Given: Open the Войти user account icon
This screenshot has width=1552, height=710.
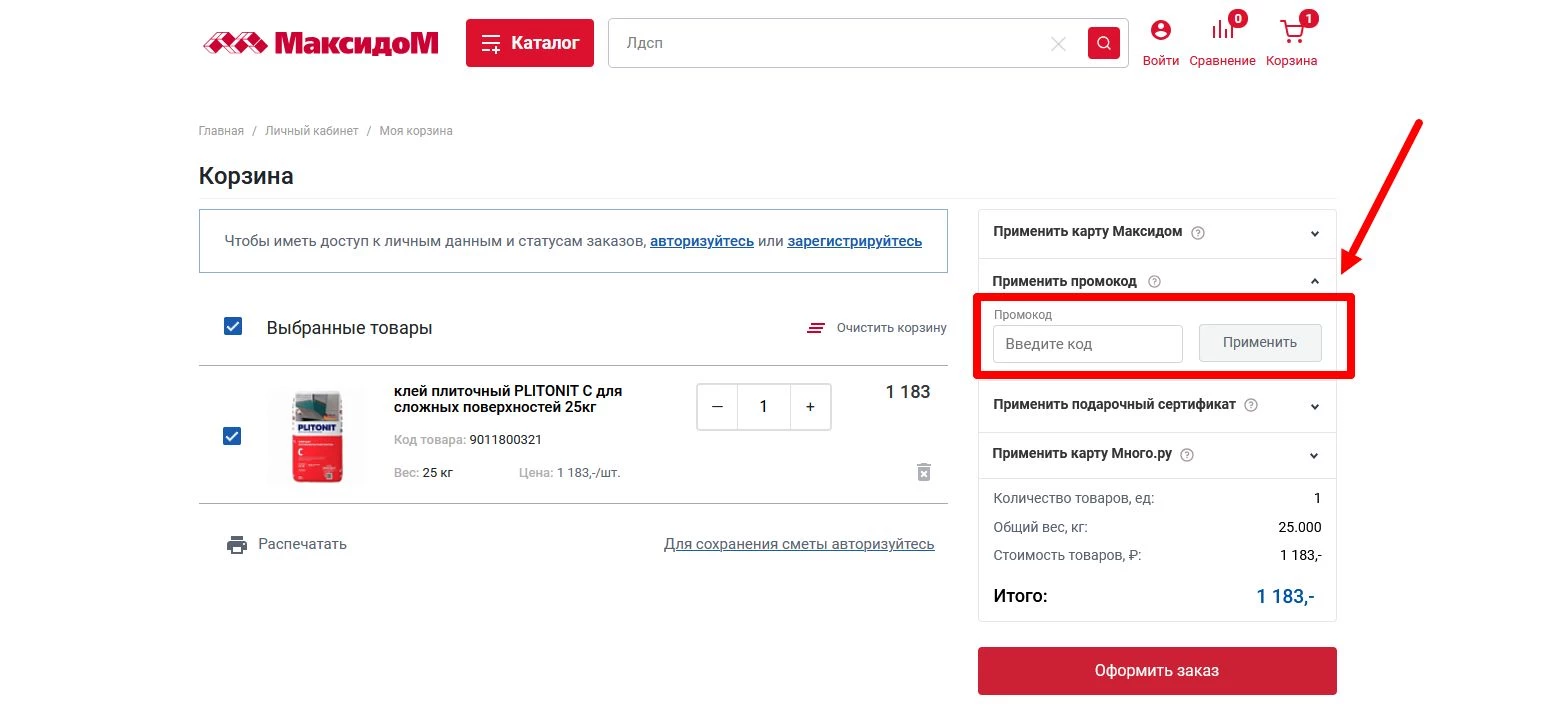Looking at the screenshot, I should pyautogui.click(x=1160, y=31).
